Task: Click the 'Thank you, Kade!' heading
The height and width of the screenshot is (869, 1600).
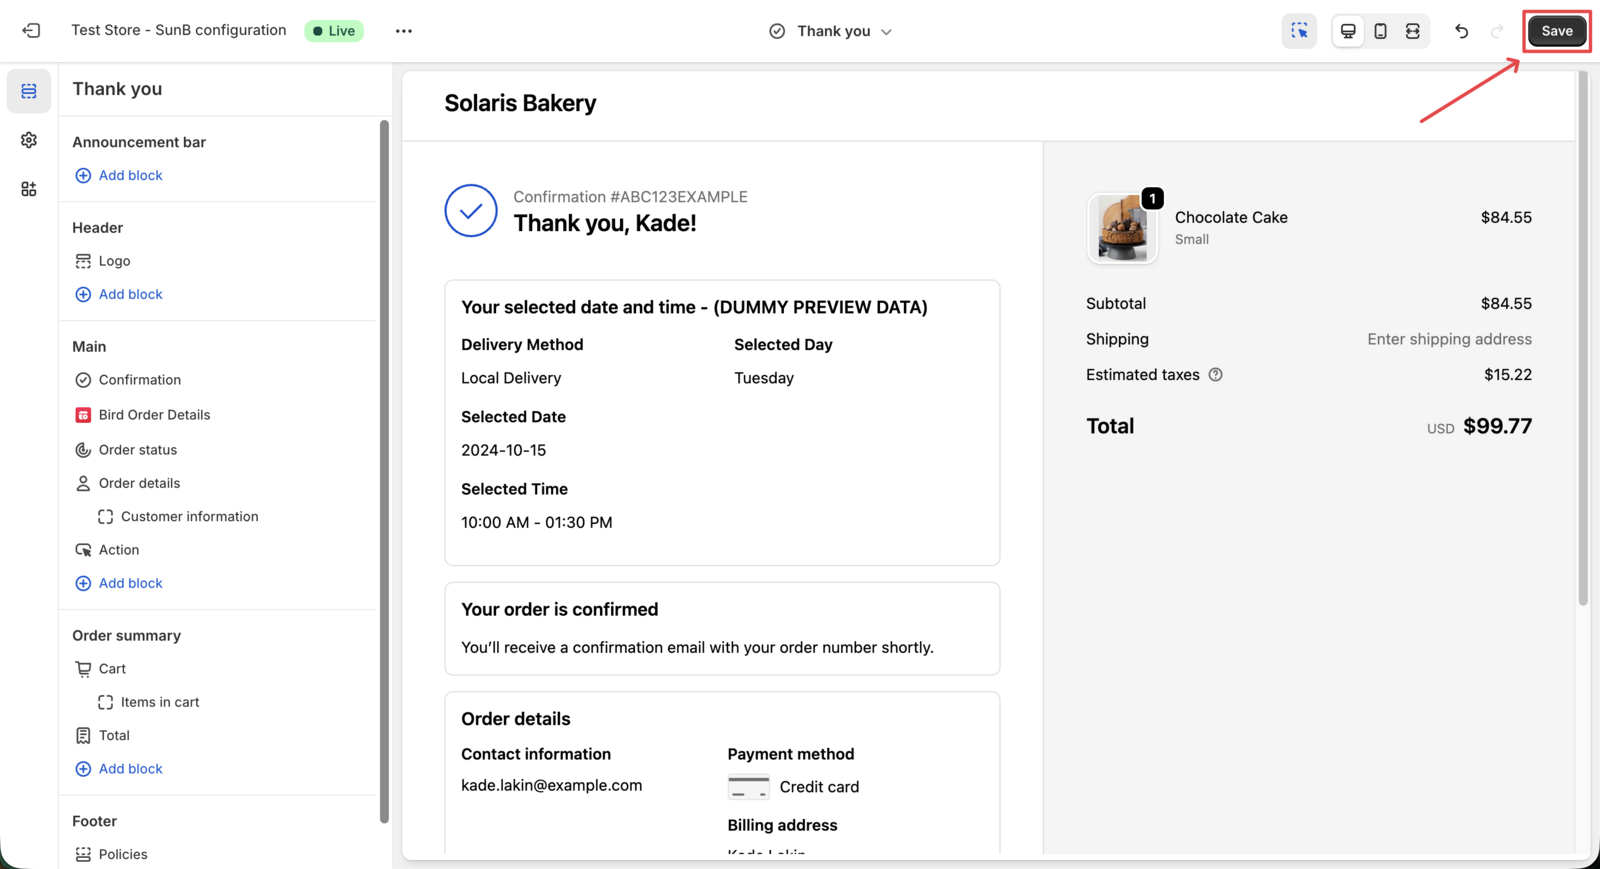Action: tap(605, 223)
